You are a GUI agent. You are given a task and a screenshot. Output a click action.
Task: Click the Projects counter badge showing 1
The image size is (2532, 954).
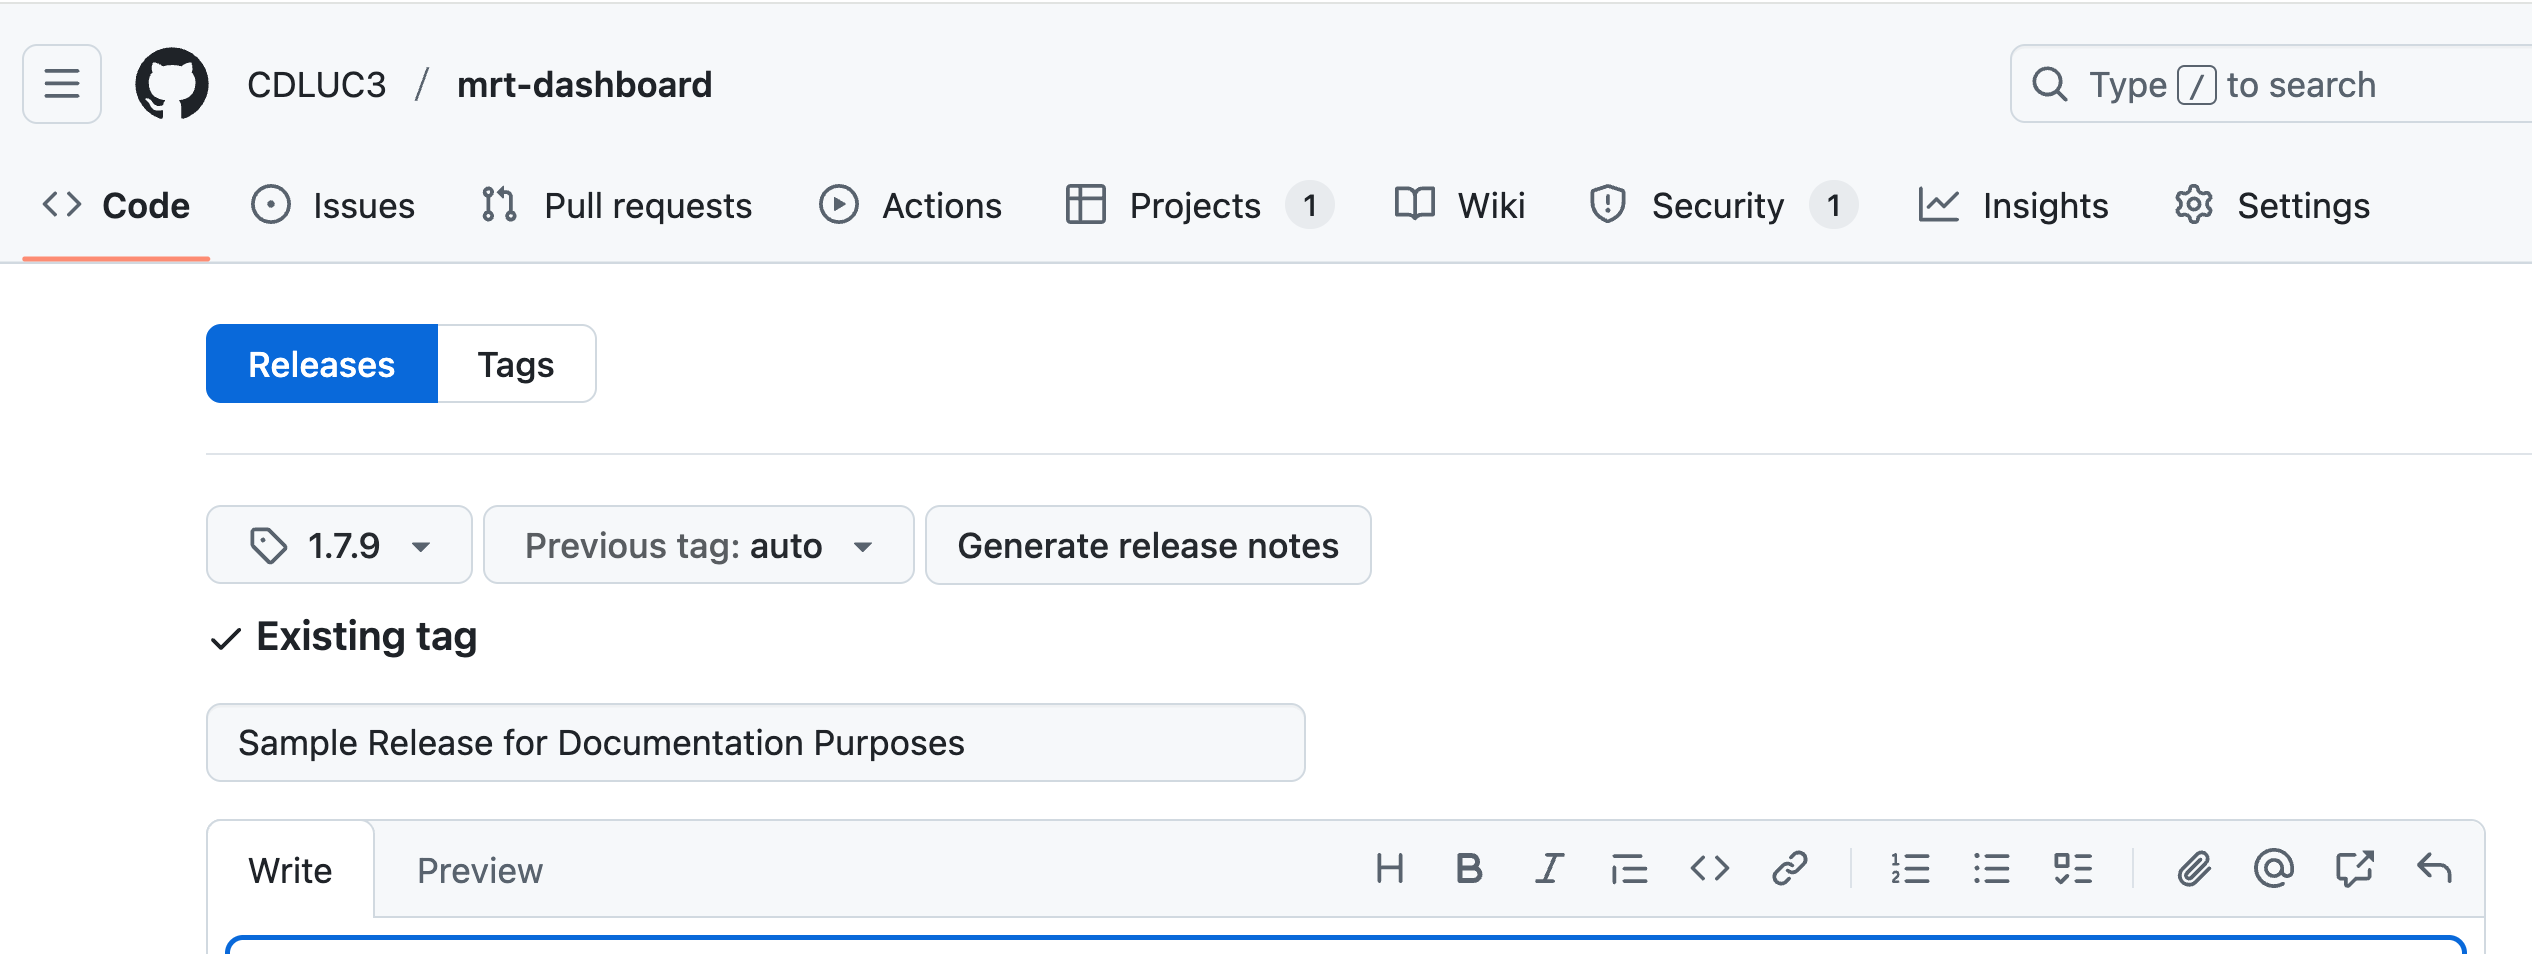[1310, 205]
